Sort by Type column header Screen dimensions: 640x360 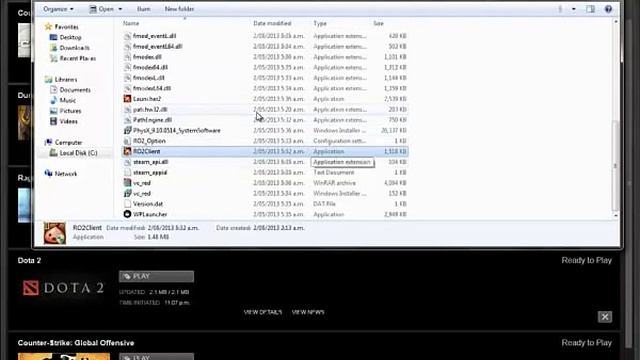(320, 23)
